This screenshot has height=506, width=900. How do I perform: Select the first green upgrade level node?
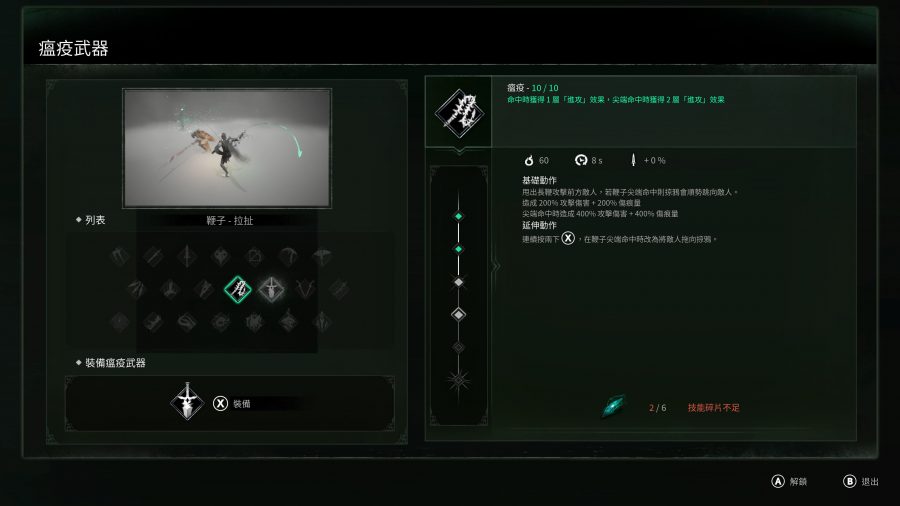(x=458, y=216)
